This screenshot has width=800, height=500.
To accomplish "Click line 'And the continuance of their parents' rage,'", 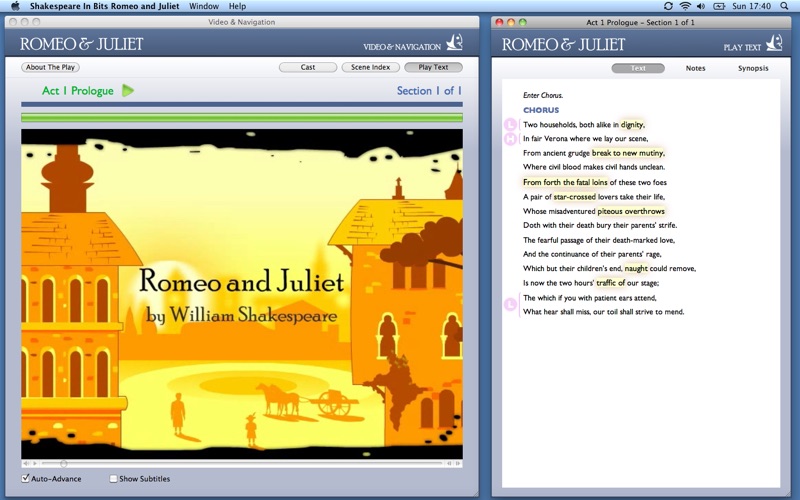I will click(x=592, y=254).
